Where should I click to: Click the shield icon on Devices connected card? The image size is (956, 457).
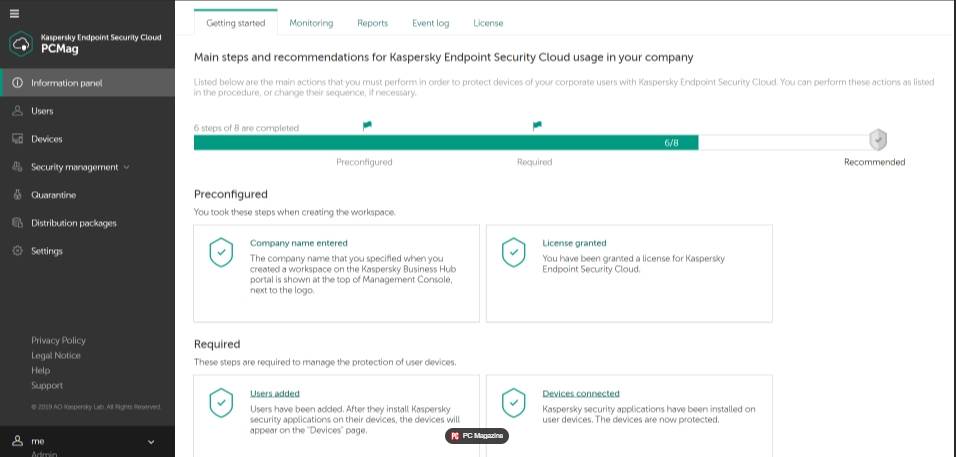coord(513,403)
